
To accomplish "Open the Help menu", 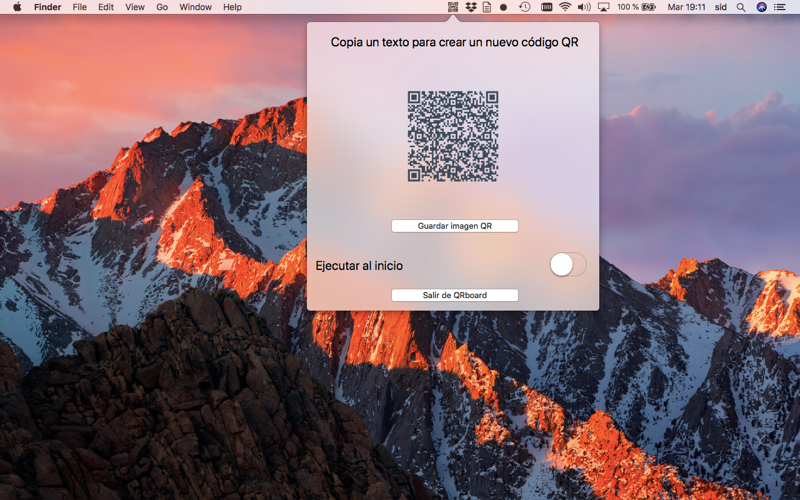I will point(232,7).
